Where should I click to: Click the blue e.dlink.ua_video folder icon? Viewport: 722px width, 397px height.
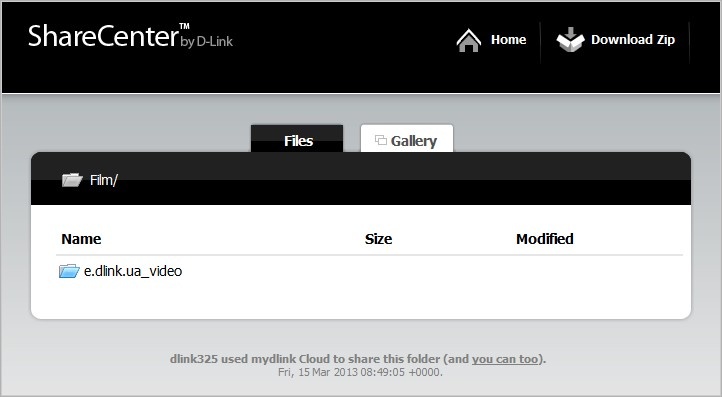pyautogui.click(x=69, y=271)
